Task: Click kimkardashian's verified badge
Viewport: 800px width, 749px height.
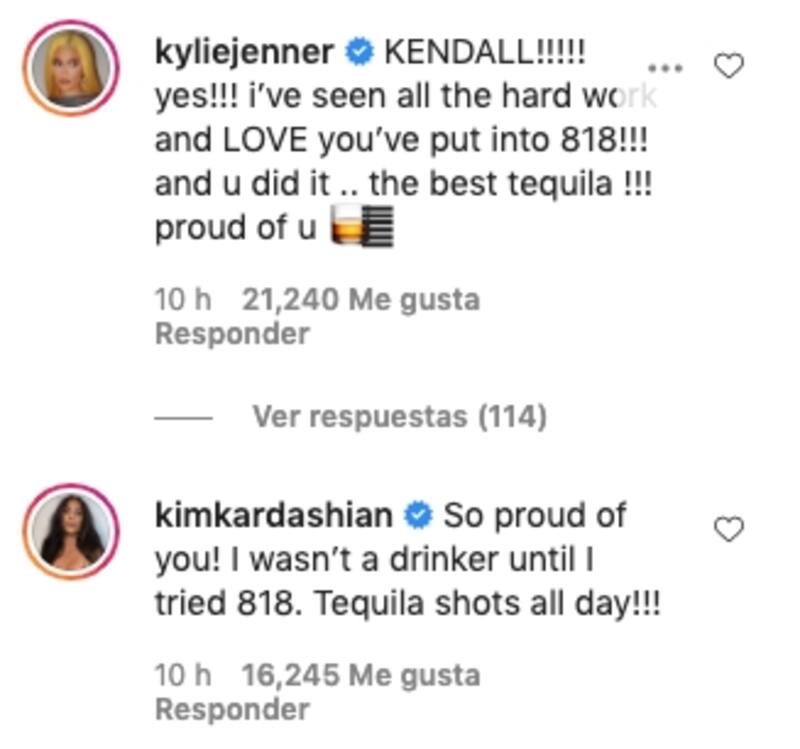Action: (x=416, y=516)
